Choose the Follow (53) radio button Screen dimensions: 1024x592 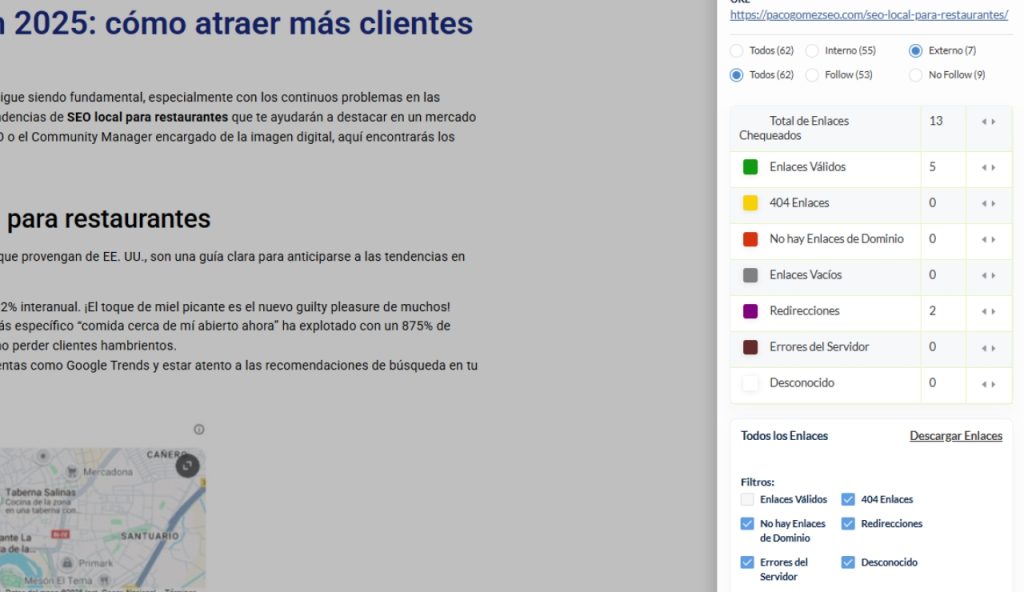coord(813,75)
